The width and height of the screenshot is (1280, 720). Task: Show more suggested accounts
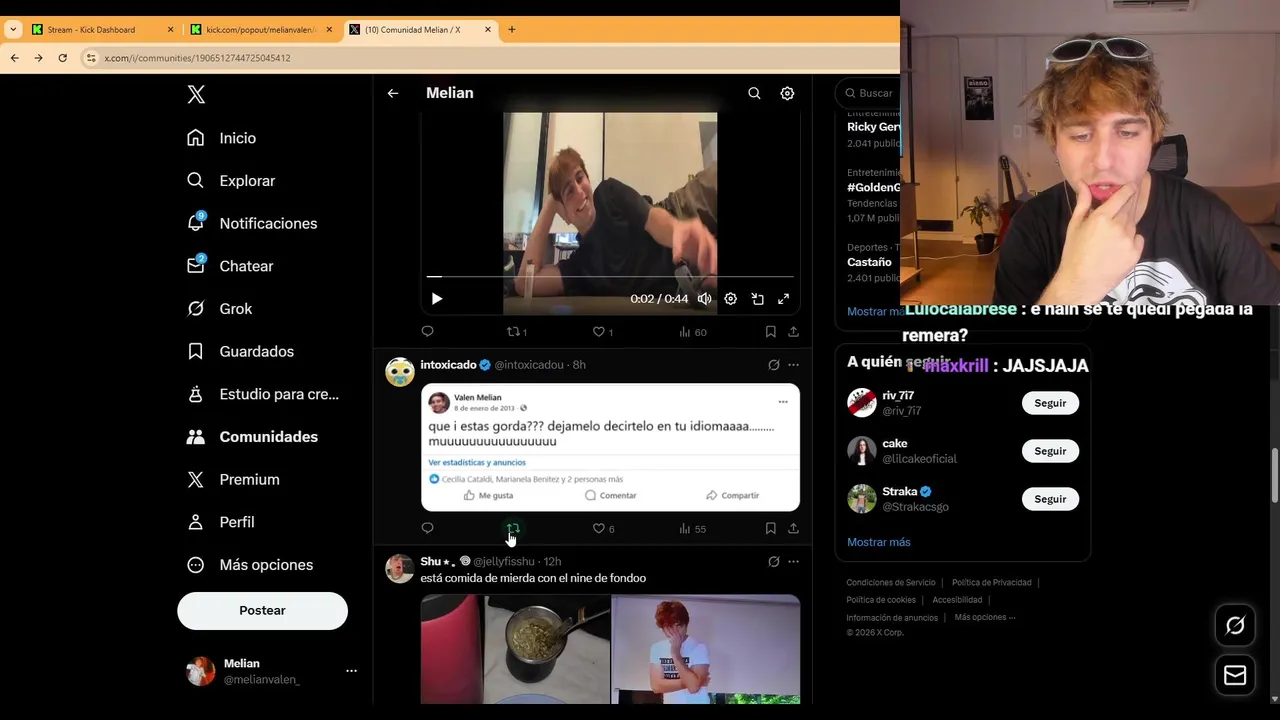[878, 542]
